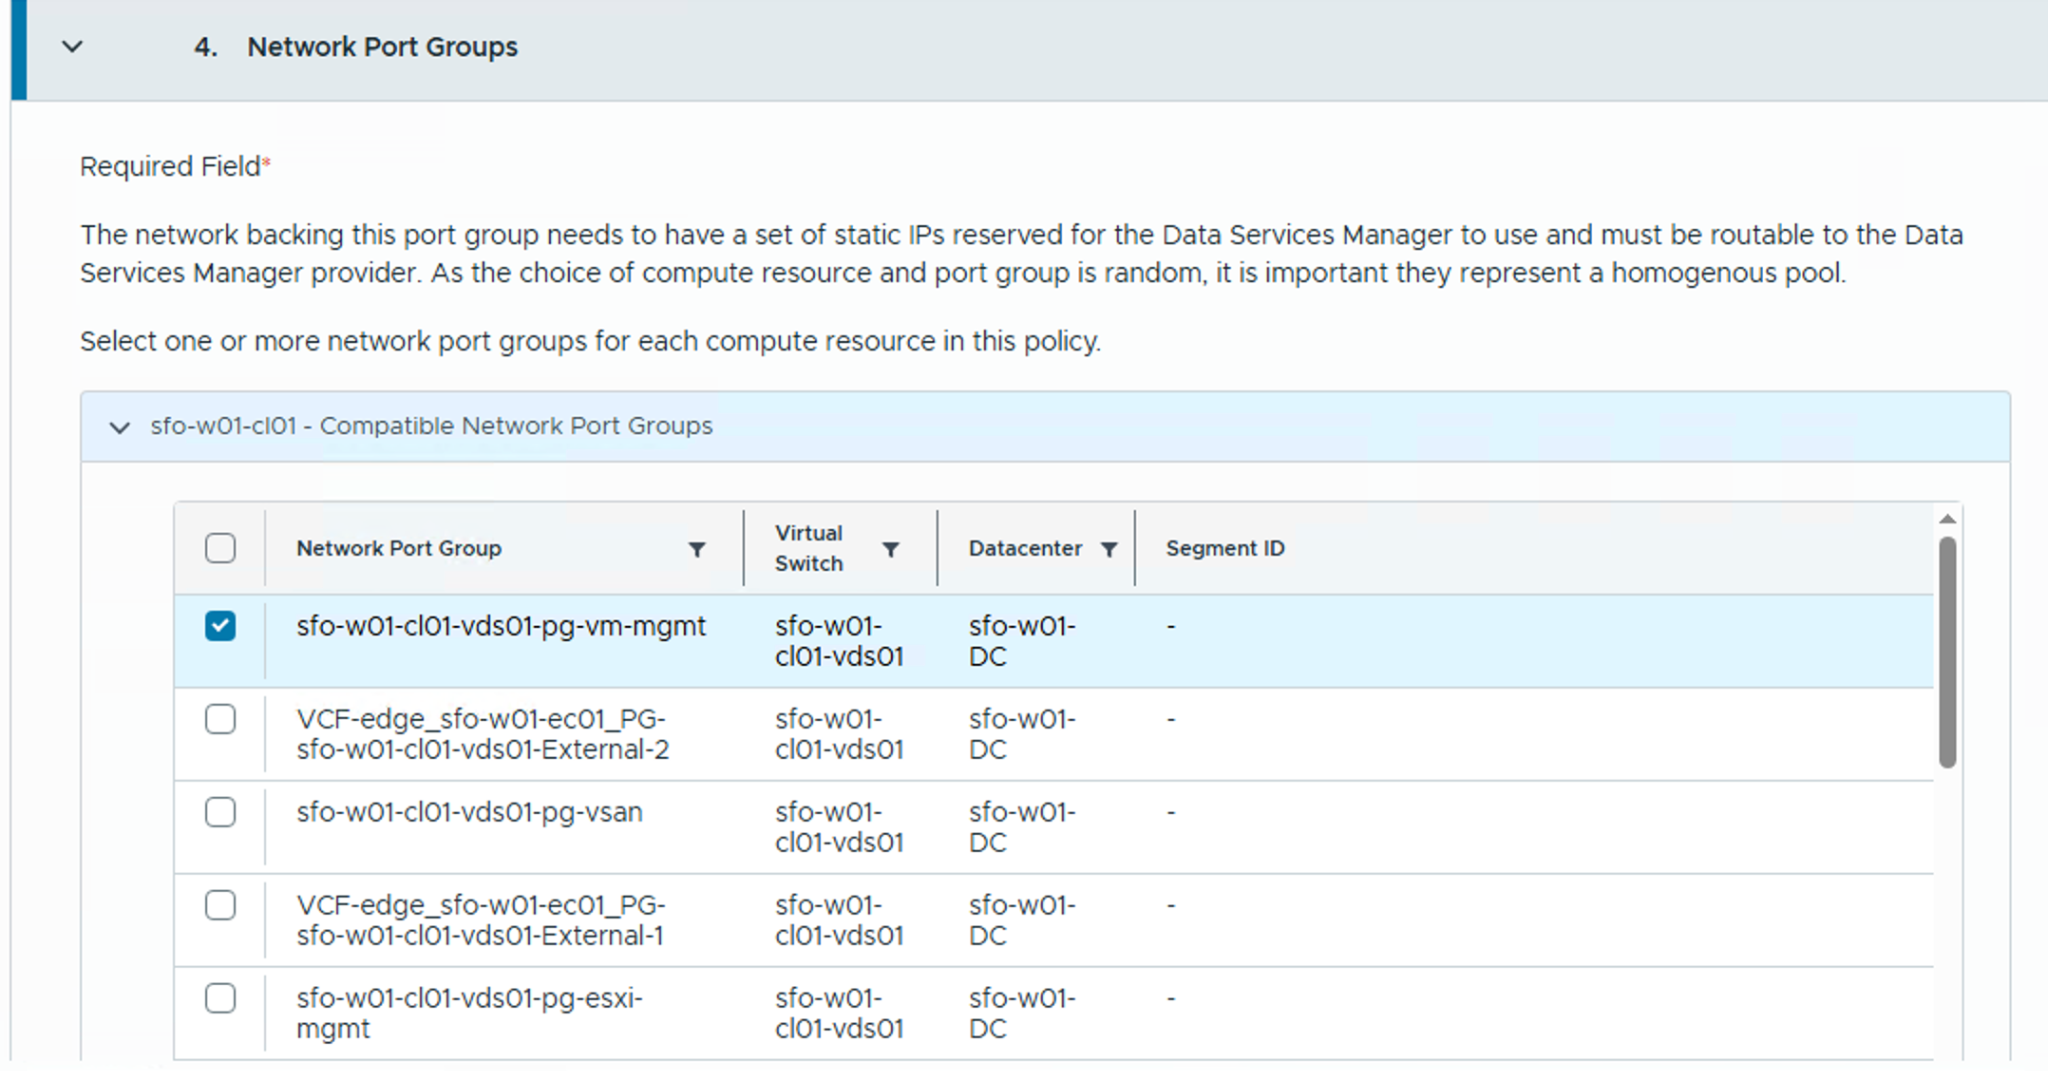Tick the pg-esxi-mgmt port group checkbox
This screenshot has height=1071, width=2048.
220,998
